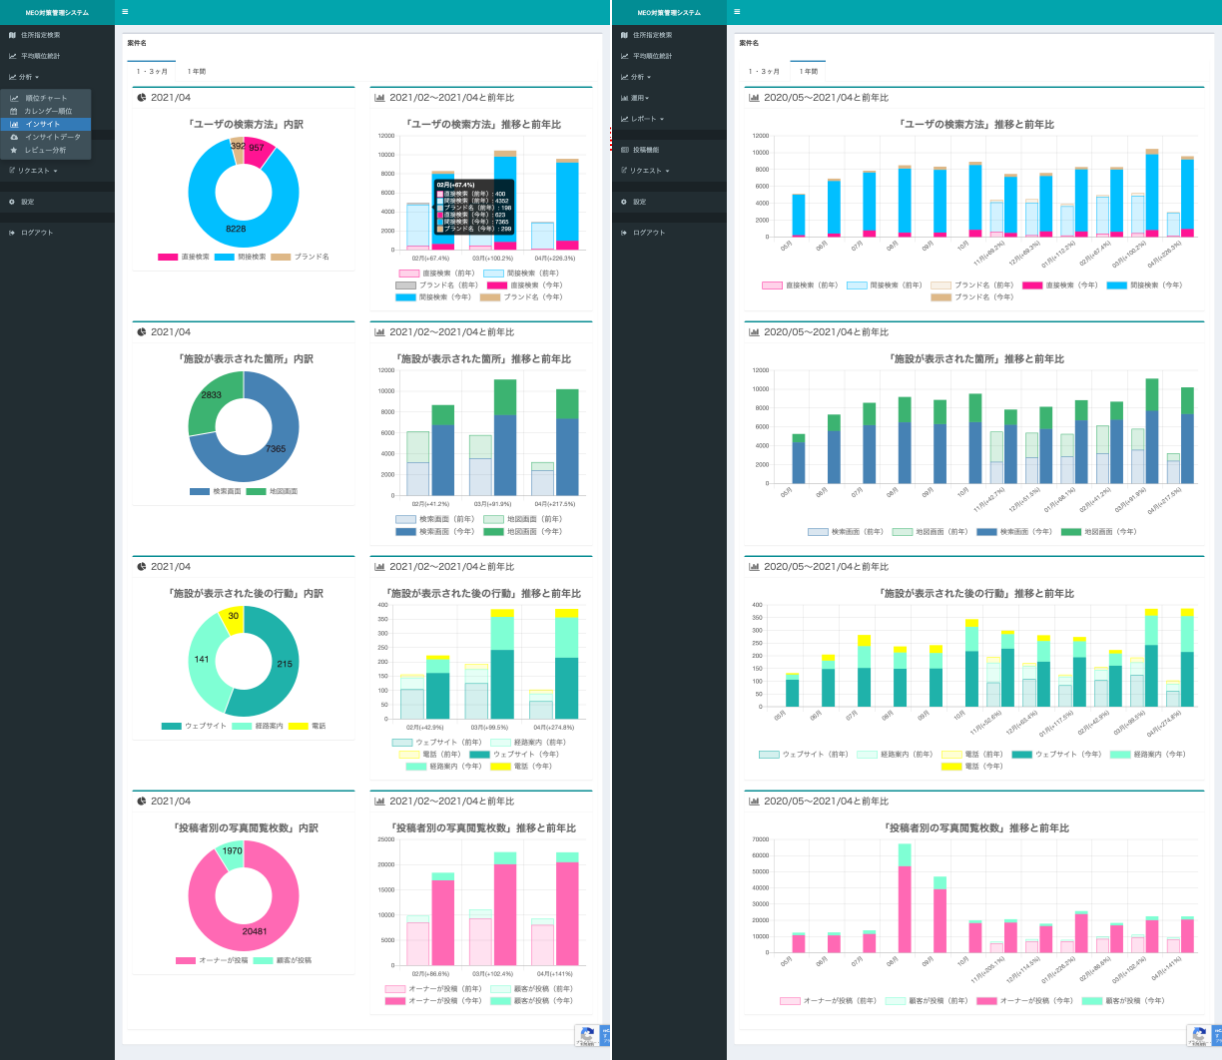Open 住所指定検索 in the right sidebar
The width and height of the screenshot is (1222, 1060).
pyautogui.click(x=653, y=35)
